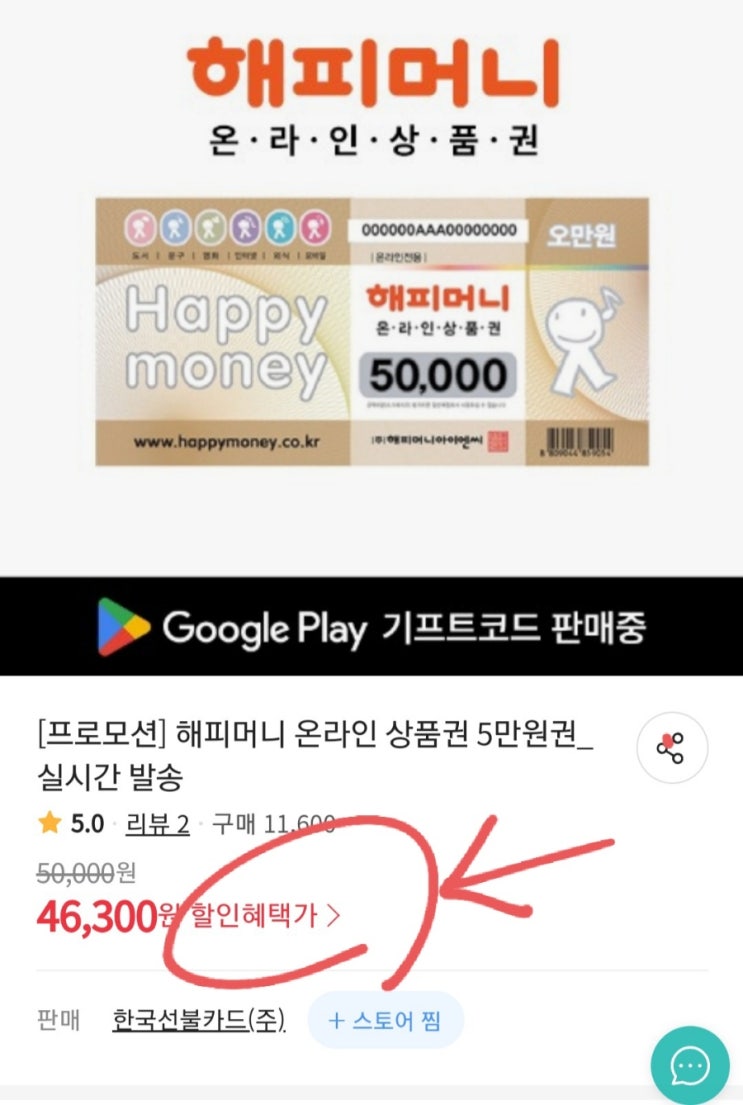
Task: Open the chat bubble floating button
Action: [689, 1066]
